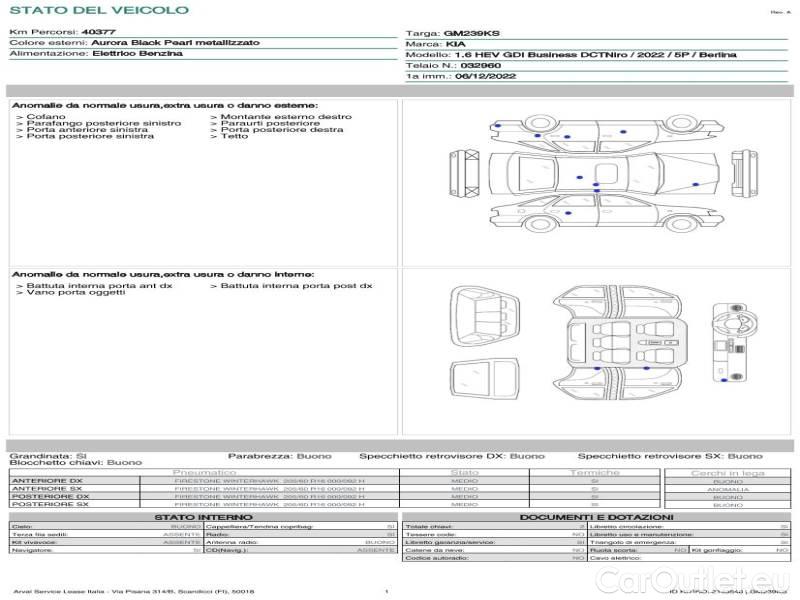The image size is (800, 600).
Task: Select the 'Tetto' exterior anomaly entry
Action: [x=234, y=136]
